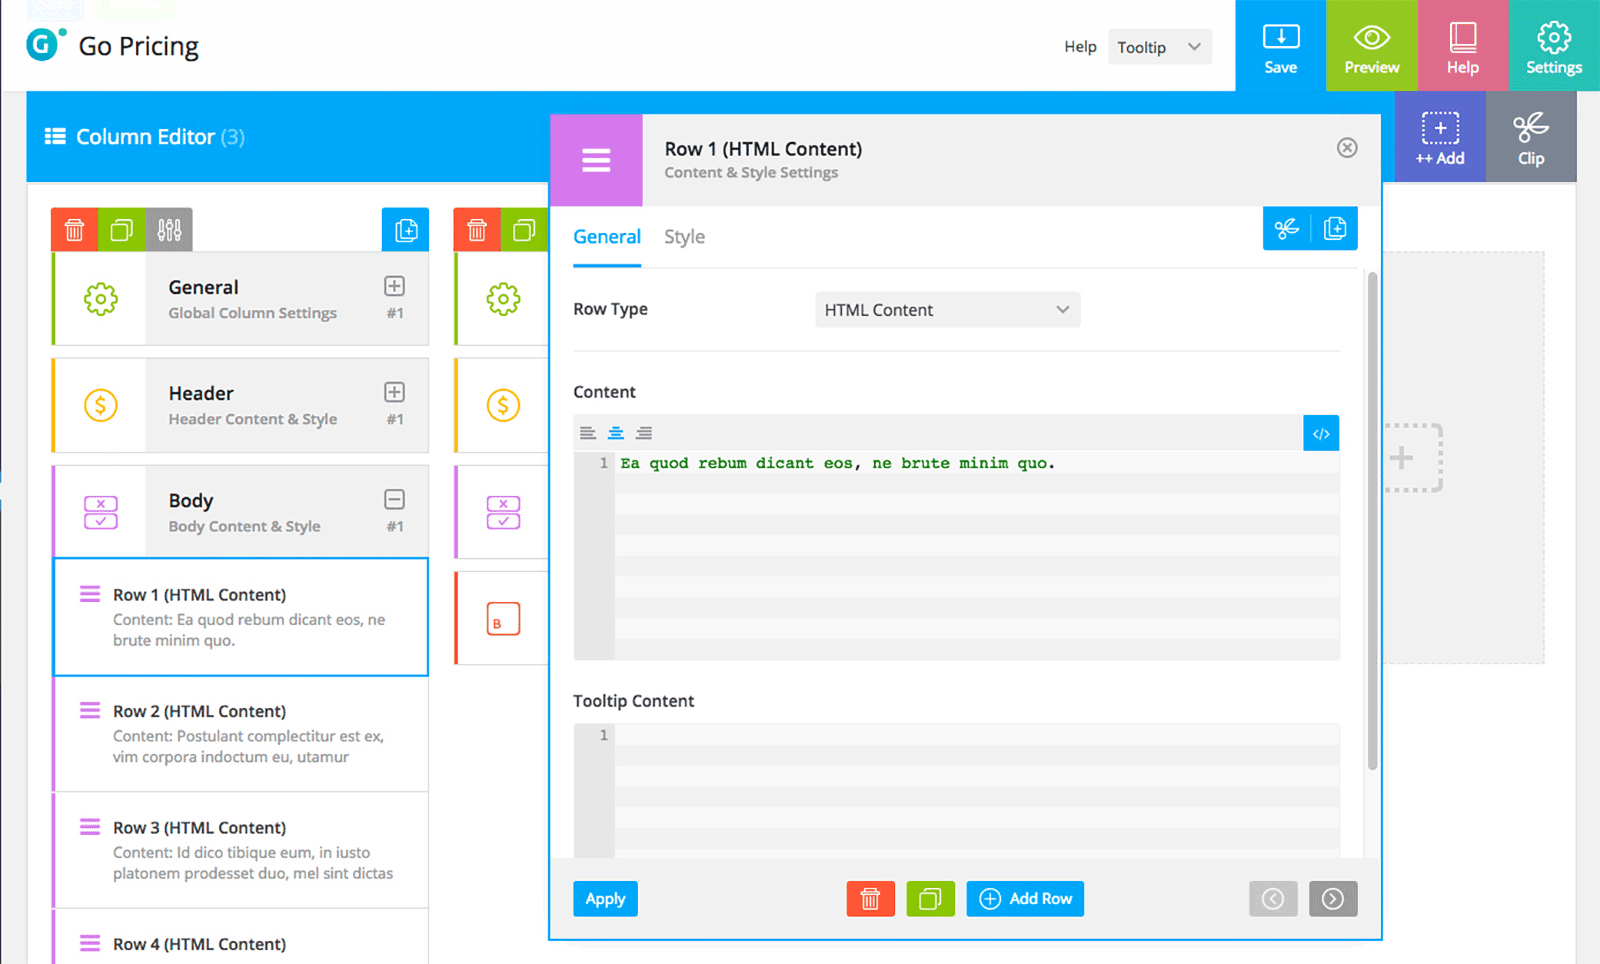Image resolution: width=1600 pixels, height=964 pixels.
Task: Align content right in the editor toolbar
Action: click(644, 433)
